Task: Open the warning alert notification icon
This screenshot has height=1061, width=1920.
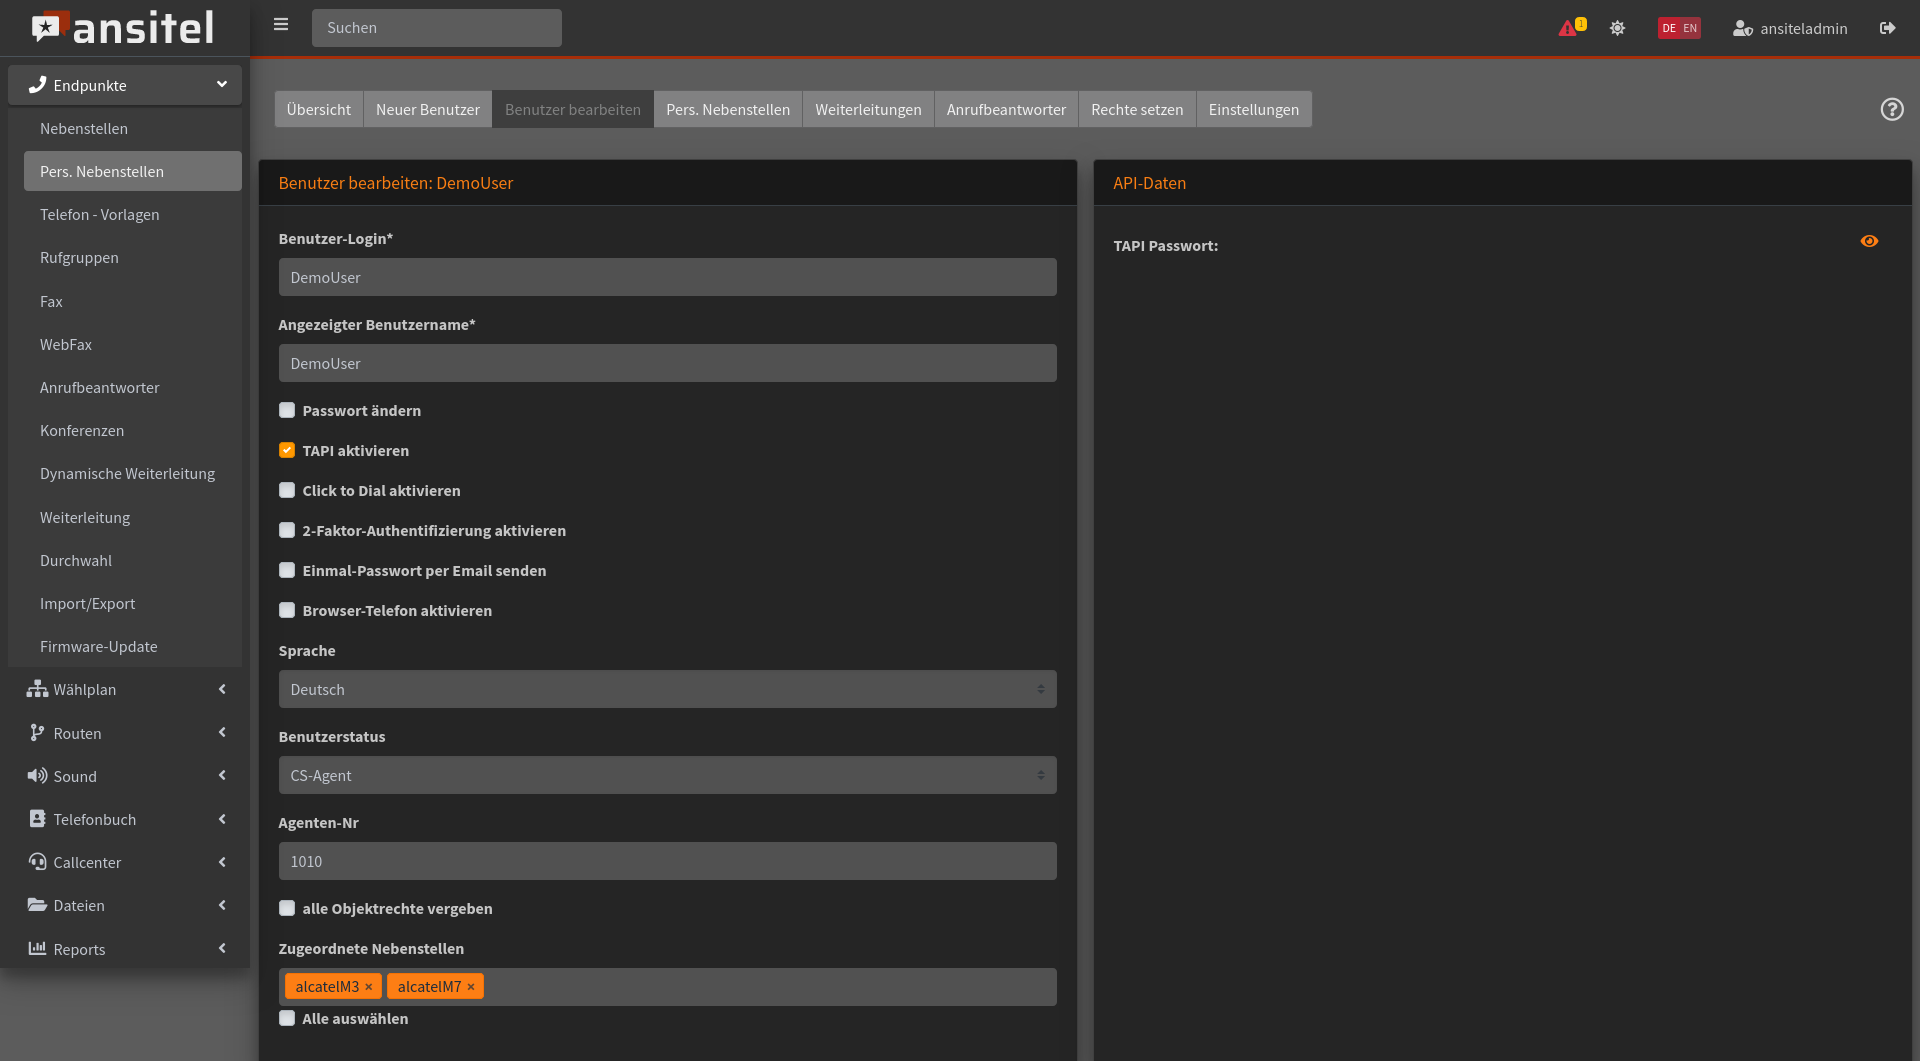Action: [x=1568, y=28]
